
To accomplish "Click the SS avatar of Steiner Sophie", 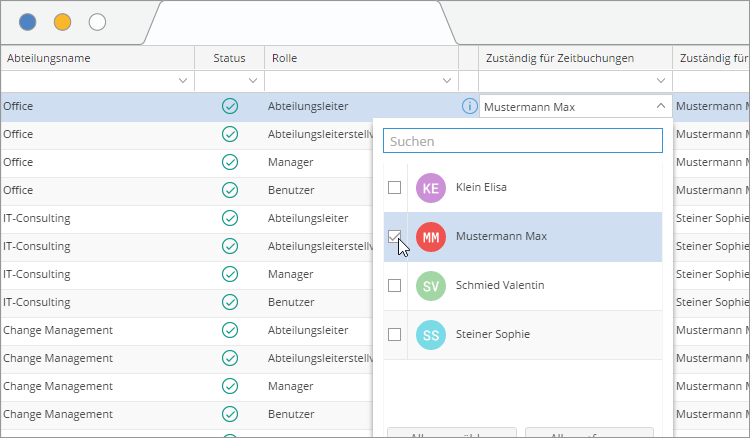I will pyautogui.click(x=431, y=335).
